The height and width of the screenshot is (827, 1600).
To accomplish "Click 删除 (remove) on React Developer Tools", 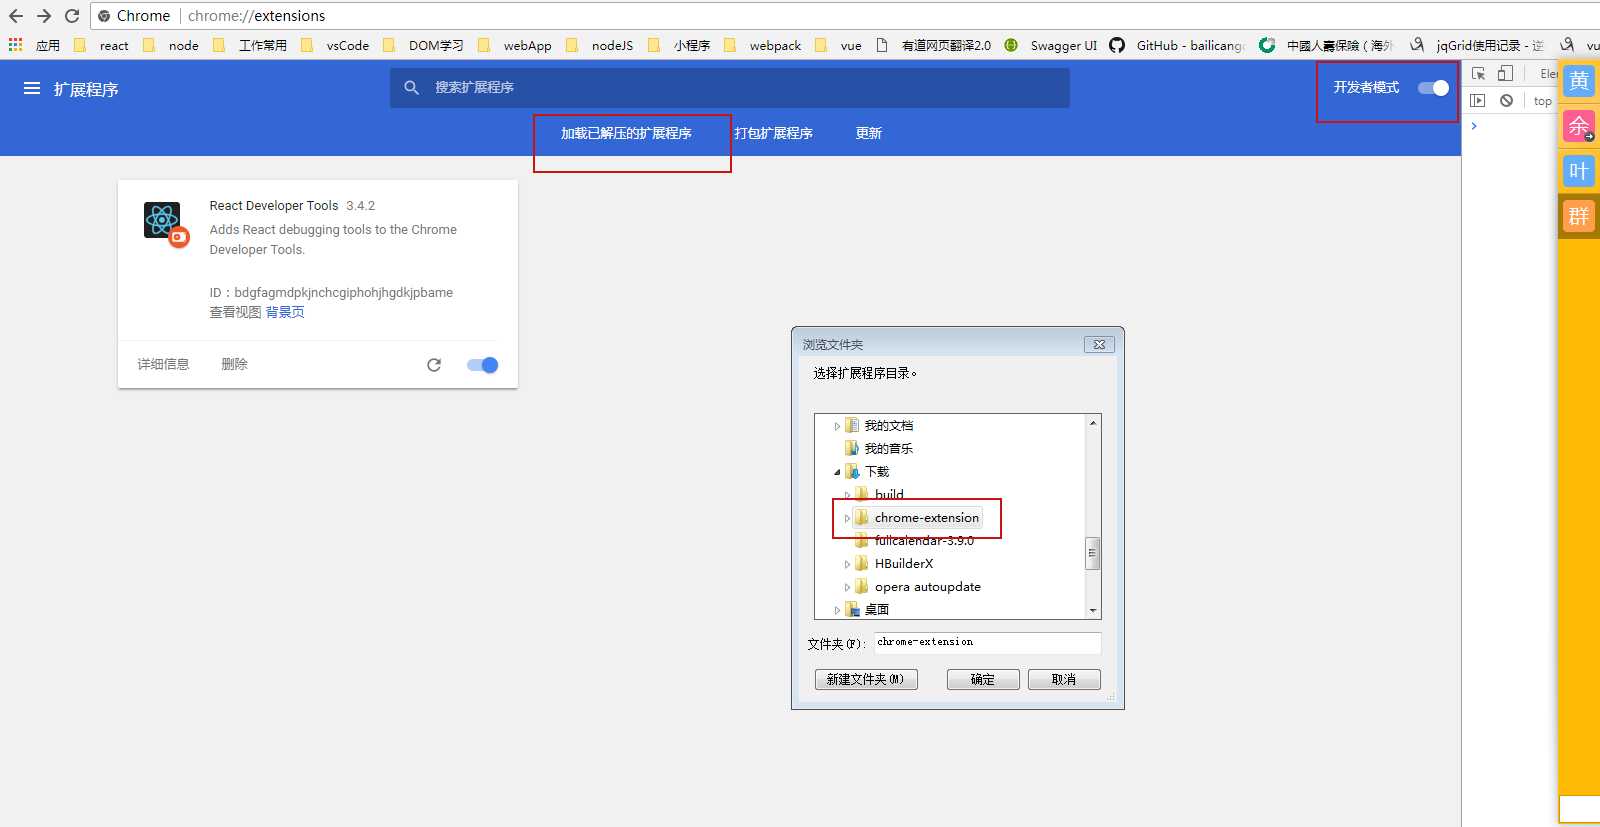I will tap(234, 364).
